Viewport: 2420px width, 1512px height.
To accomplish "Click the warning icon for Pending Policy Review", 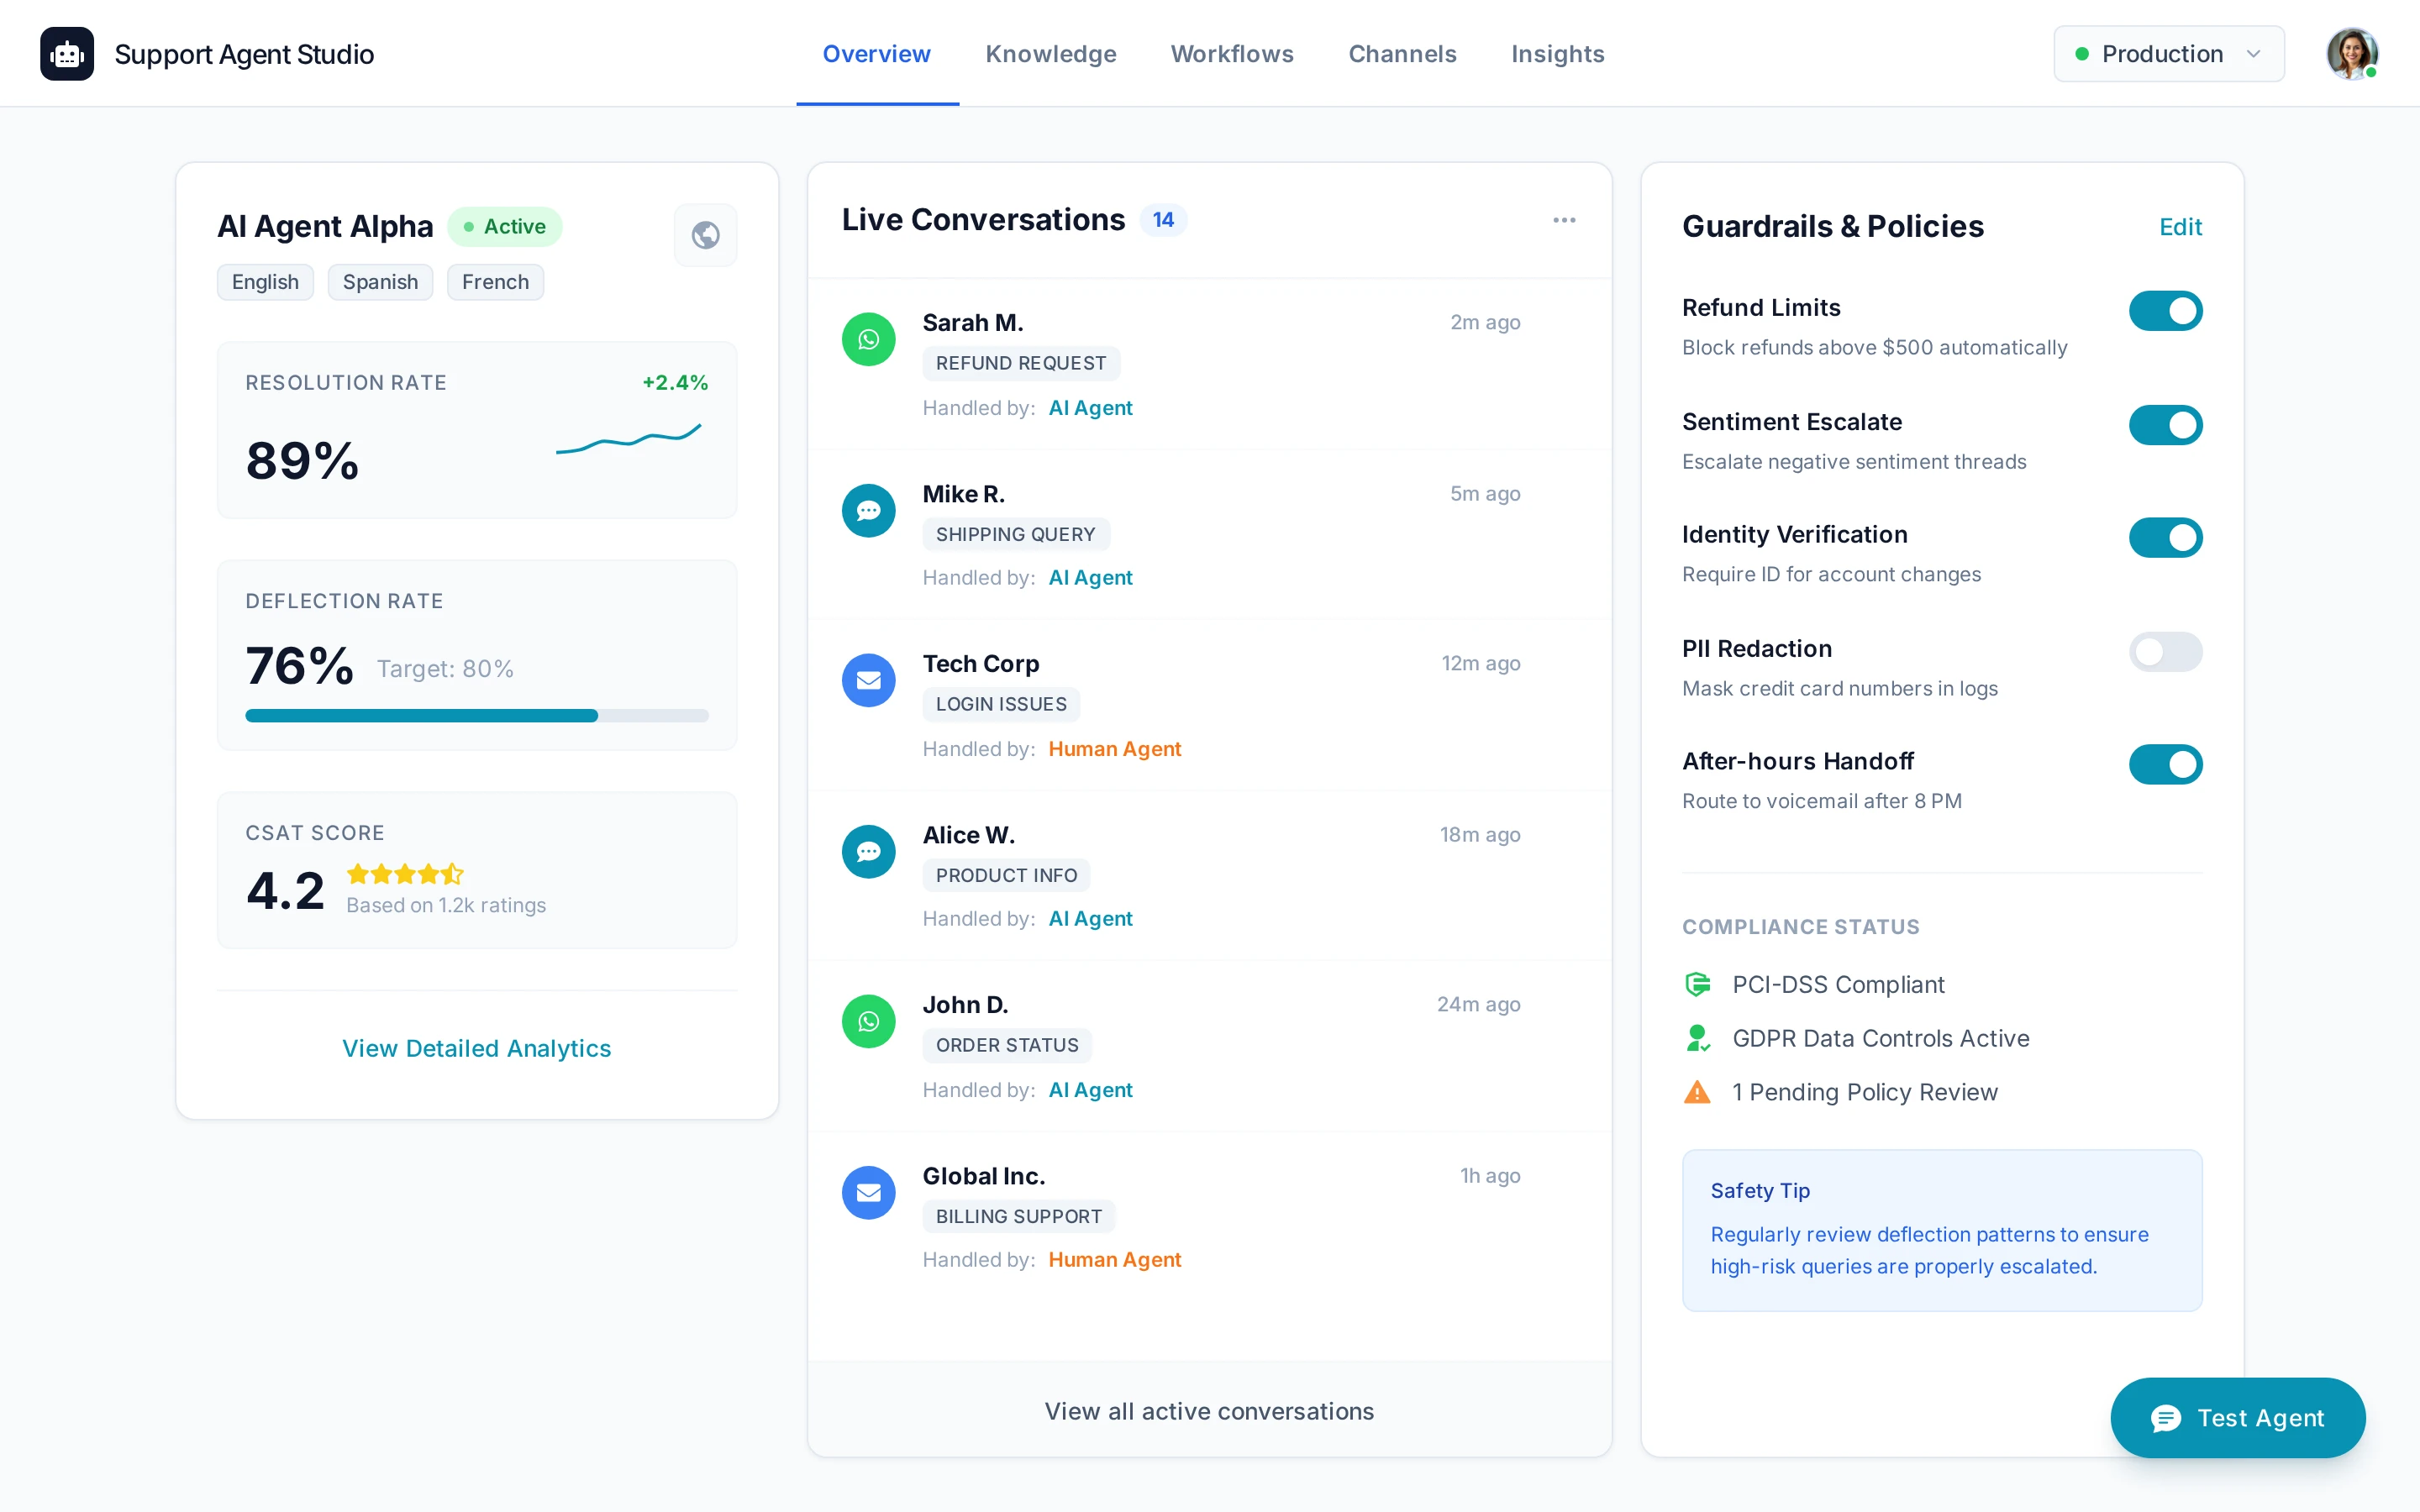I will click(1697, 1092).
